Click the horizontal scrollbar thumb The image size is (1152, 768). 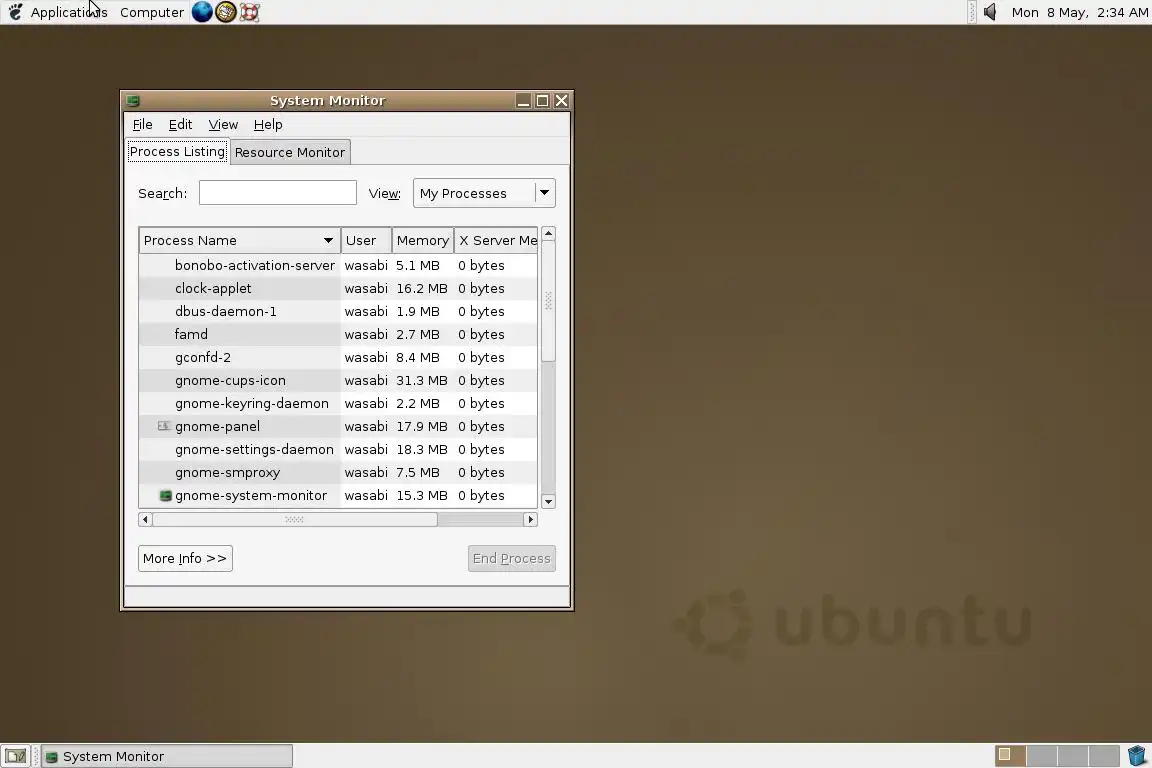[x=294, y=520]
